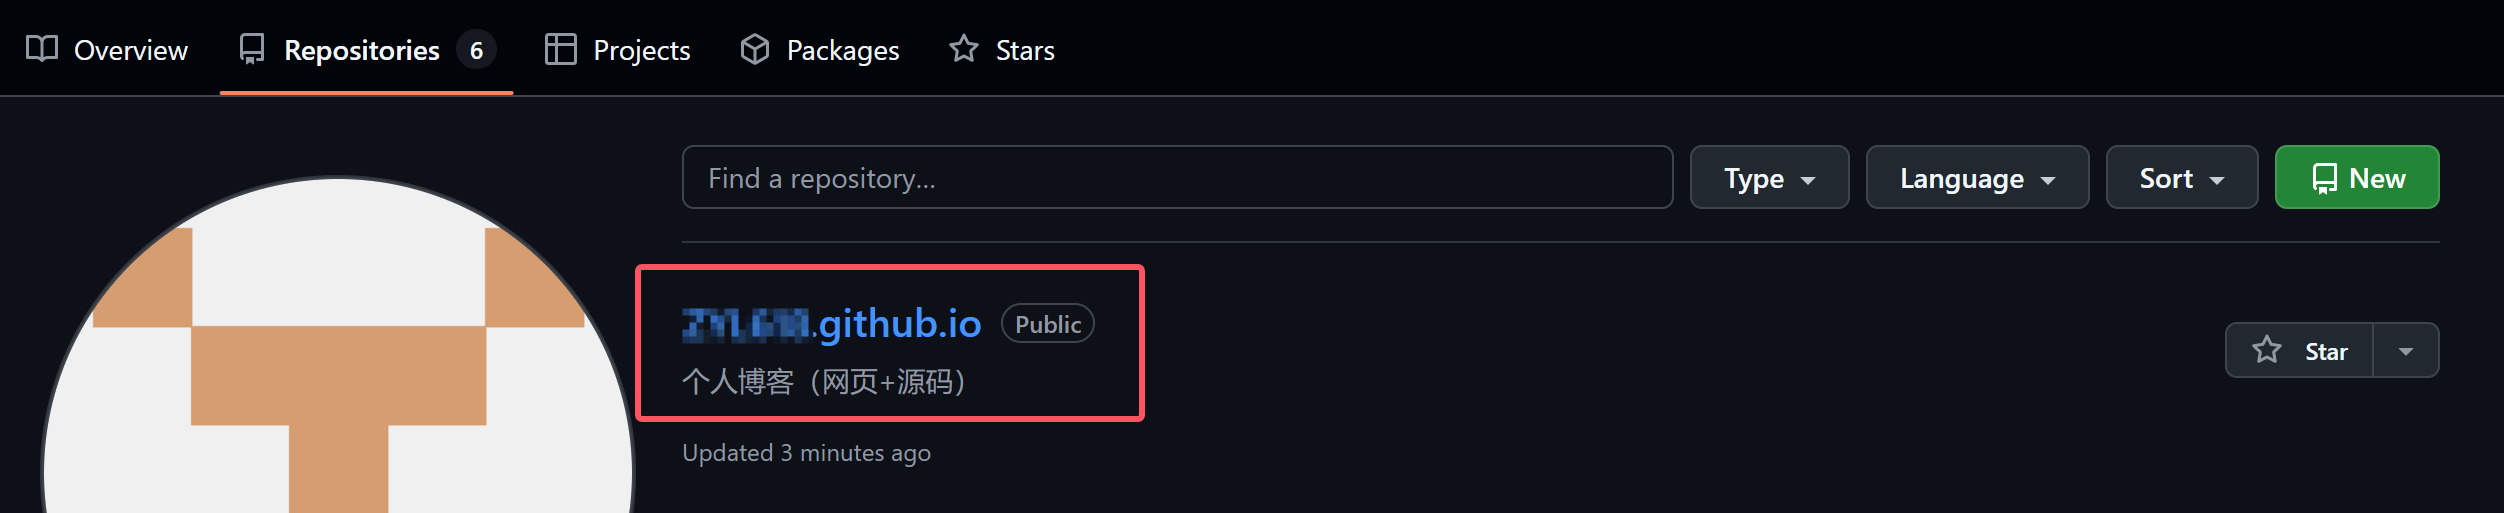Click the Overview book icon
Viewport: 2504px width, 513px height.
click(x=42, y=49)
